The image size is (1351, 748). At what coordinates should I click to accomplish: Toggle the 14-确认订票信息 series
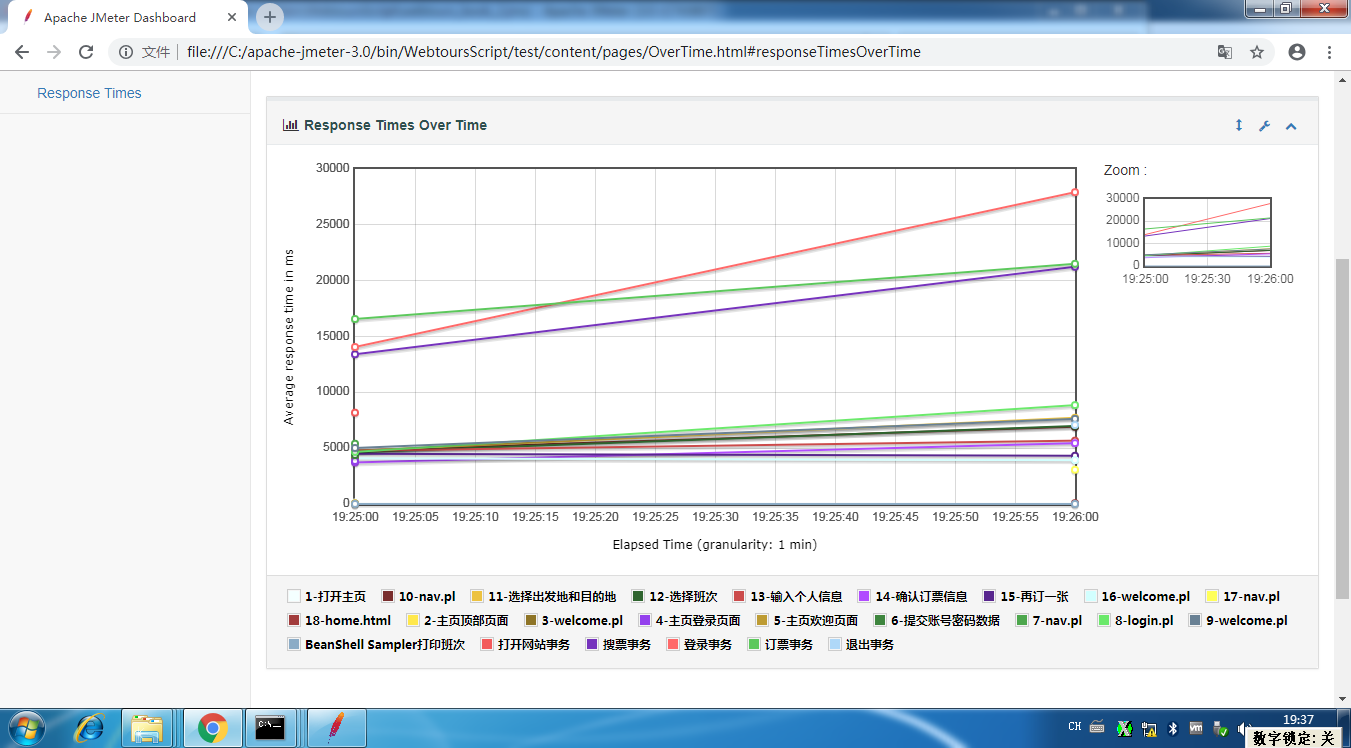(913, 596)
